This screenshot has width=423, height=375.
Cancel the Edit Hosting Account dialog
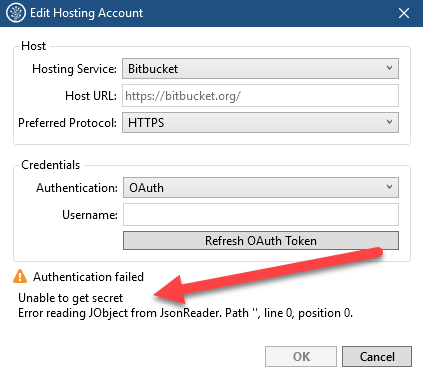(377, 357)
